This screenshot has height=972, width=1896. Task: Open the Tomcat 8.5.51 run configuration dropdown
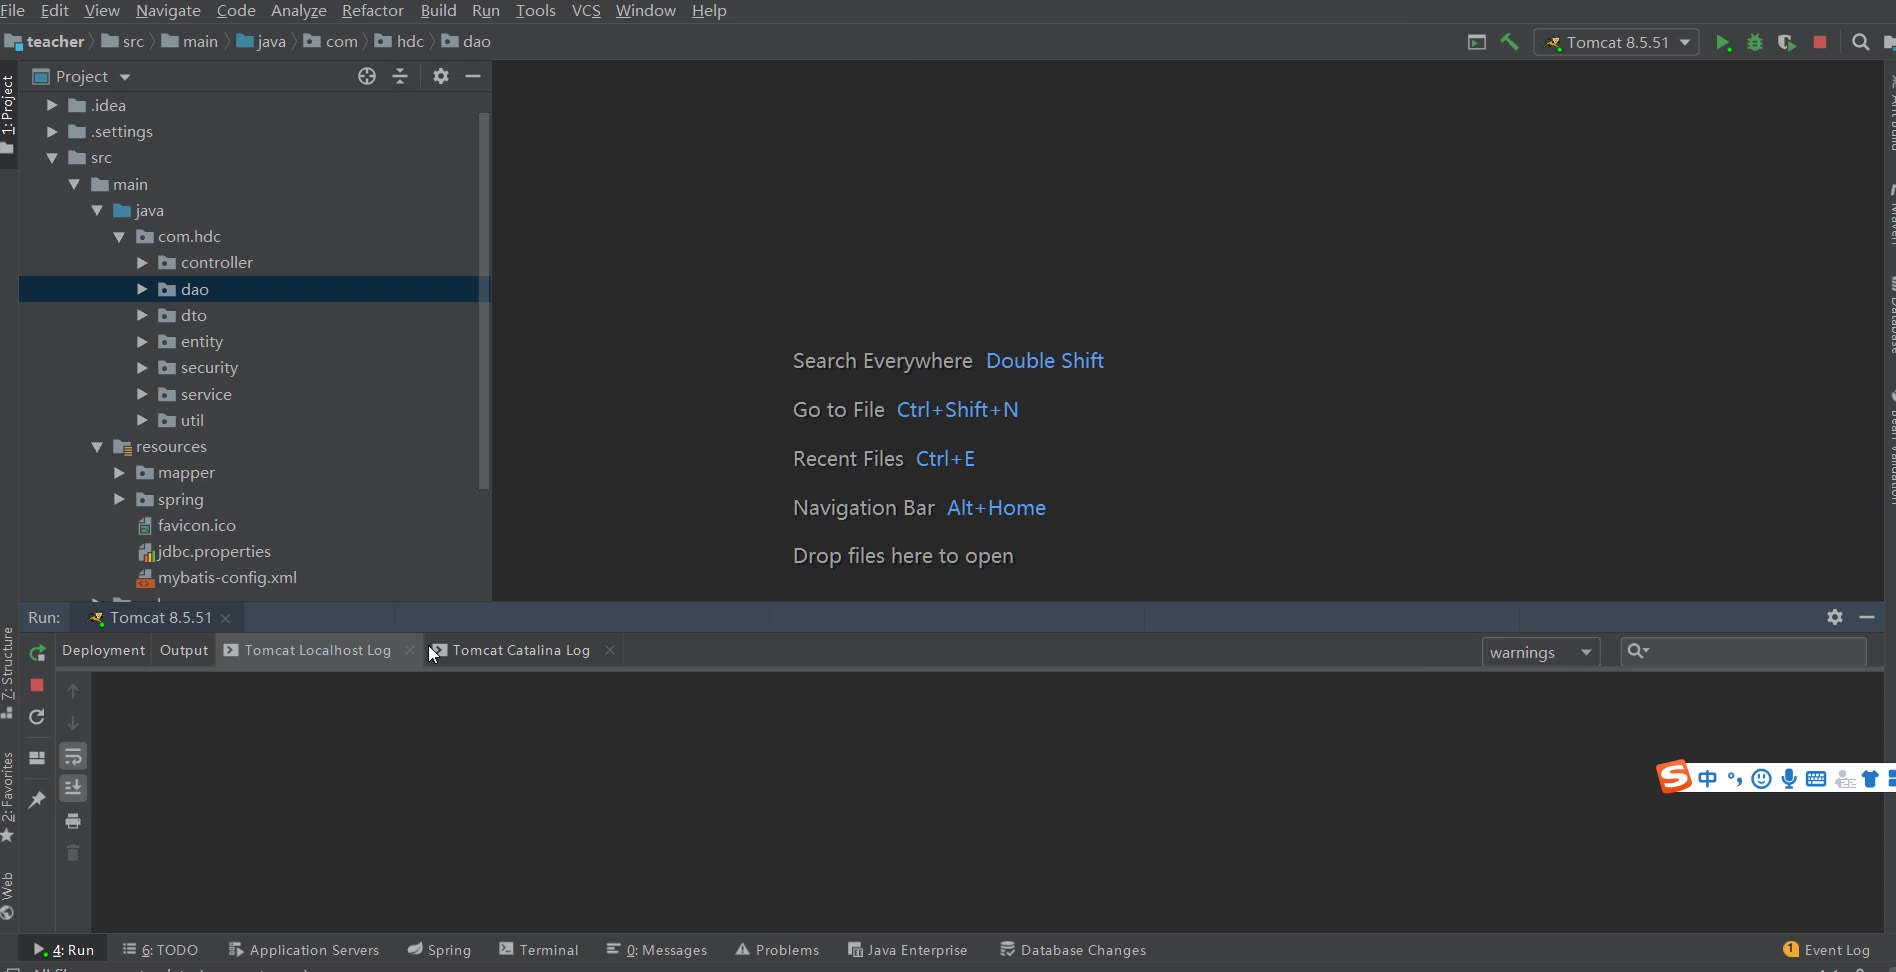1616,43
